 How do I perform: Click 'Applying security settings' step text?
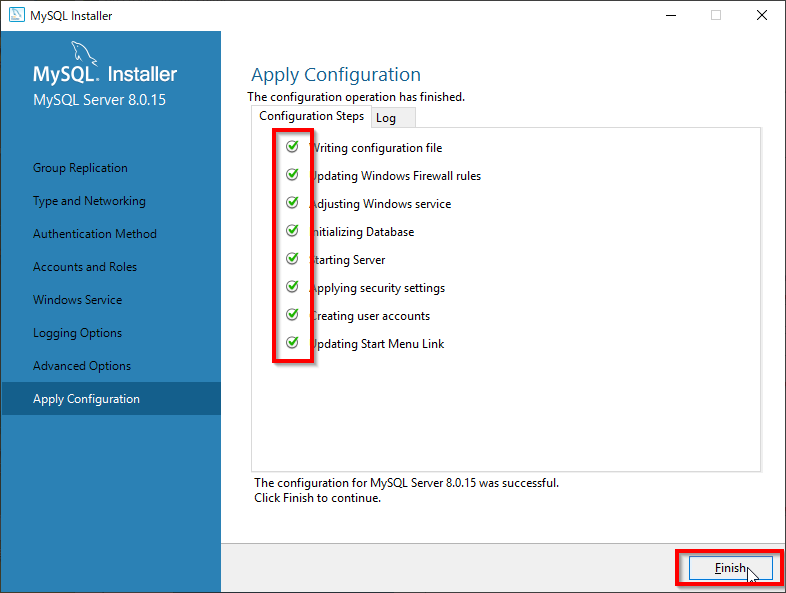(x=378, y=288)
